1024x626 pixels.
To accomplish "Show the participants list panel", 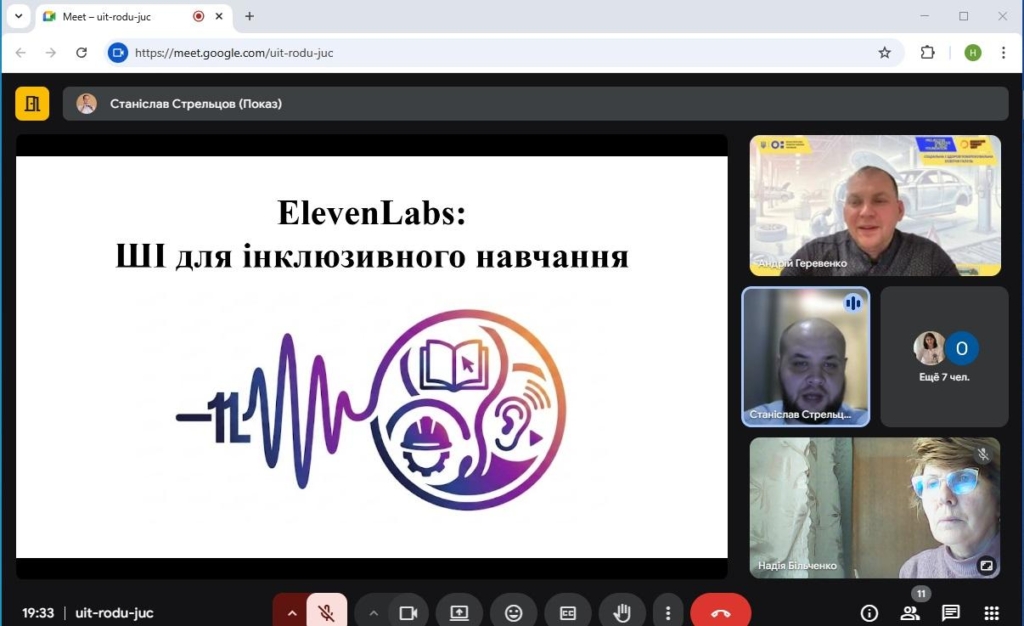I will (910, 612).
